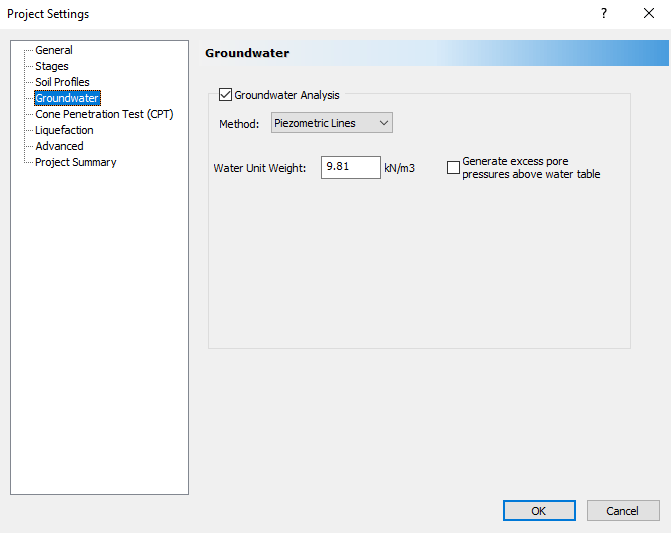This screenshot has height=533, width=671.
Task: Click the Method label text
Action: [x=239, y=124]
